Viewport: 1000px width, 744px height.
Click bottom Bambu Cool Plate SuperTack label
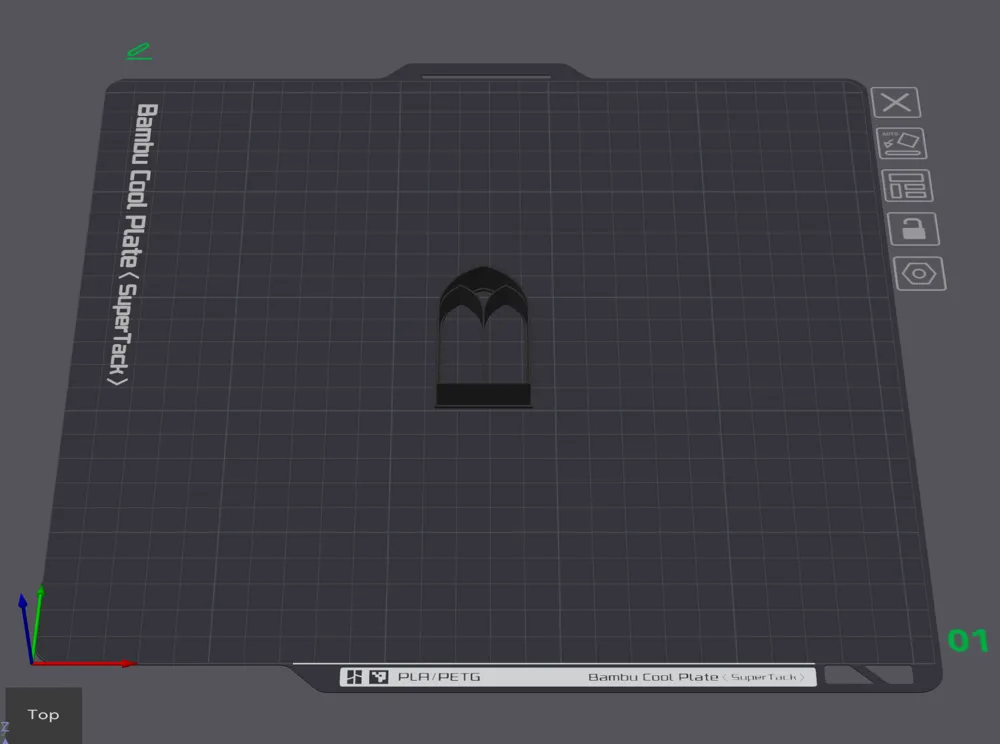(696, 676)
